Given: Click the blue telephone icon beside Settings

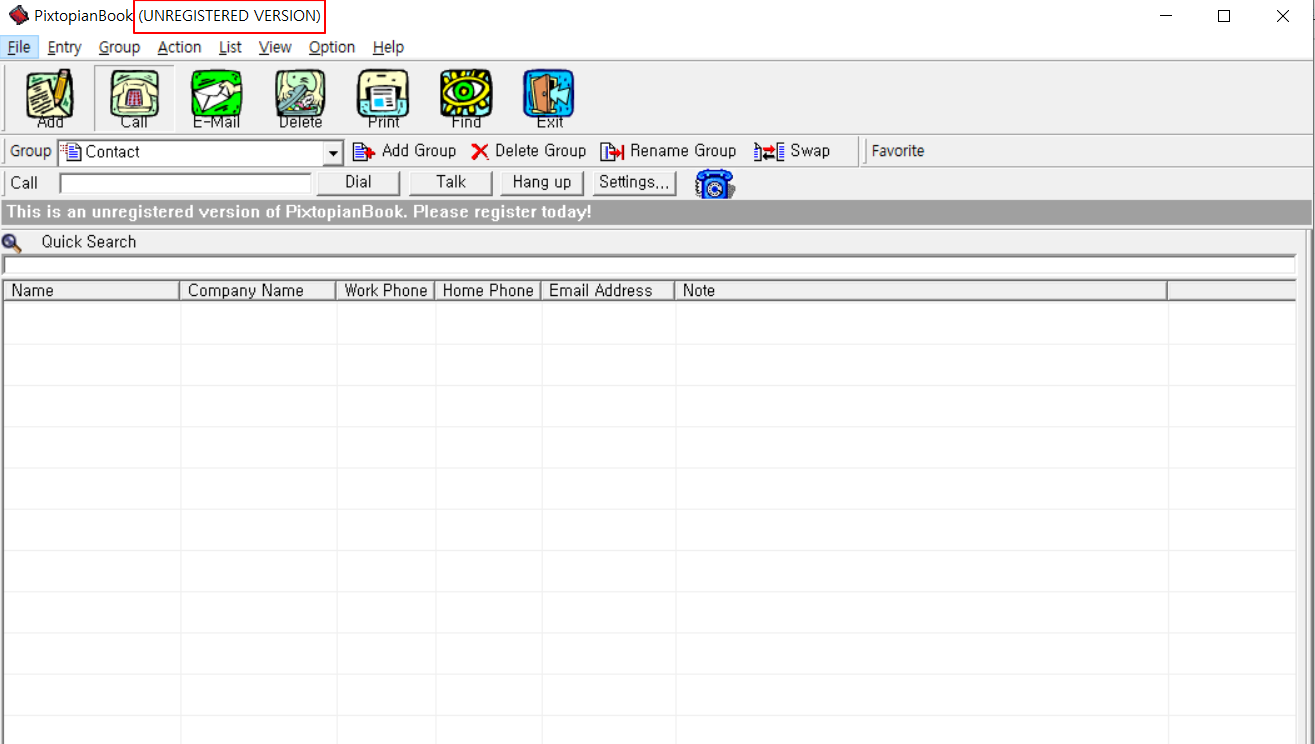Looking at the screenshot, I should tap(714, 183).
